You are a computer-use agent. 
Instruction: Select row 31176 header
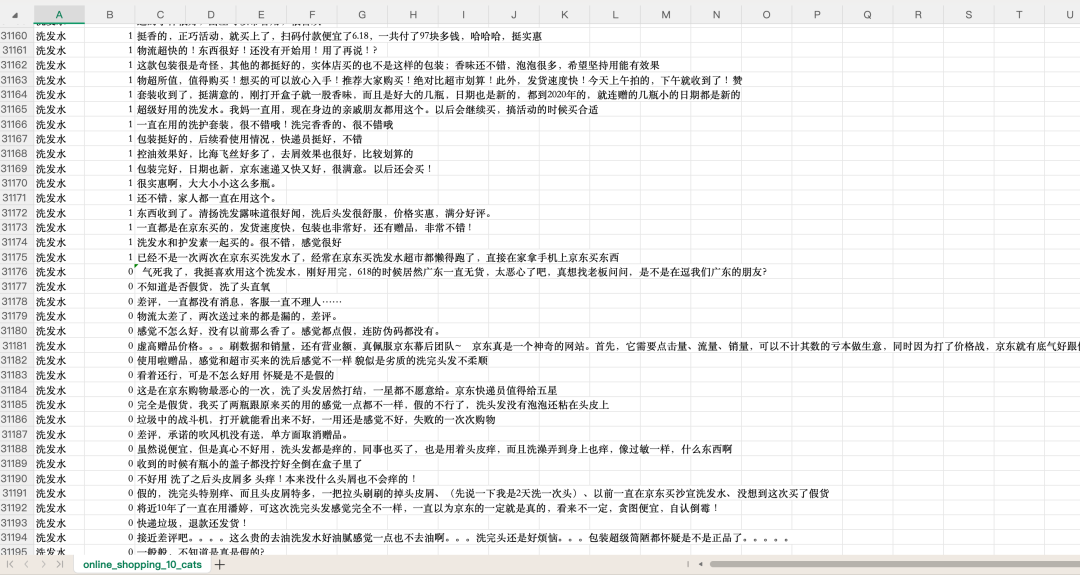pos(15,272)
